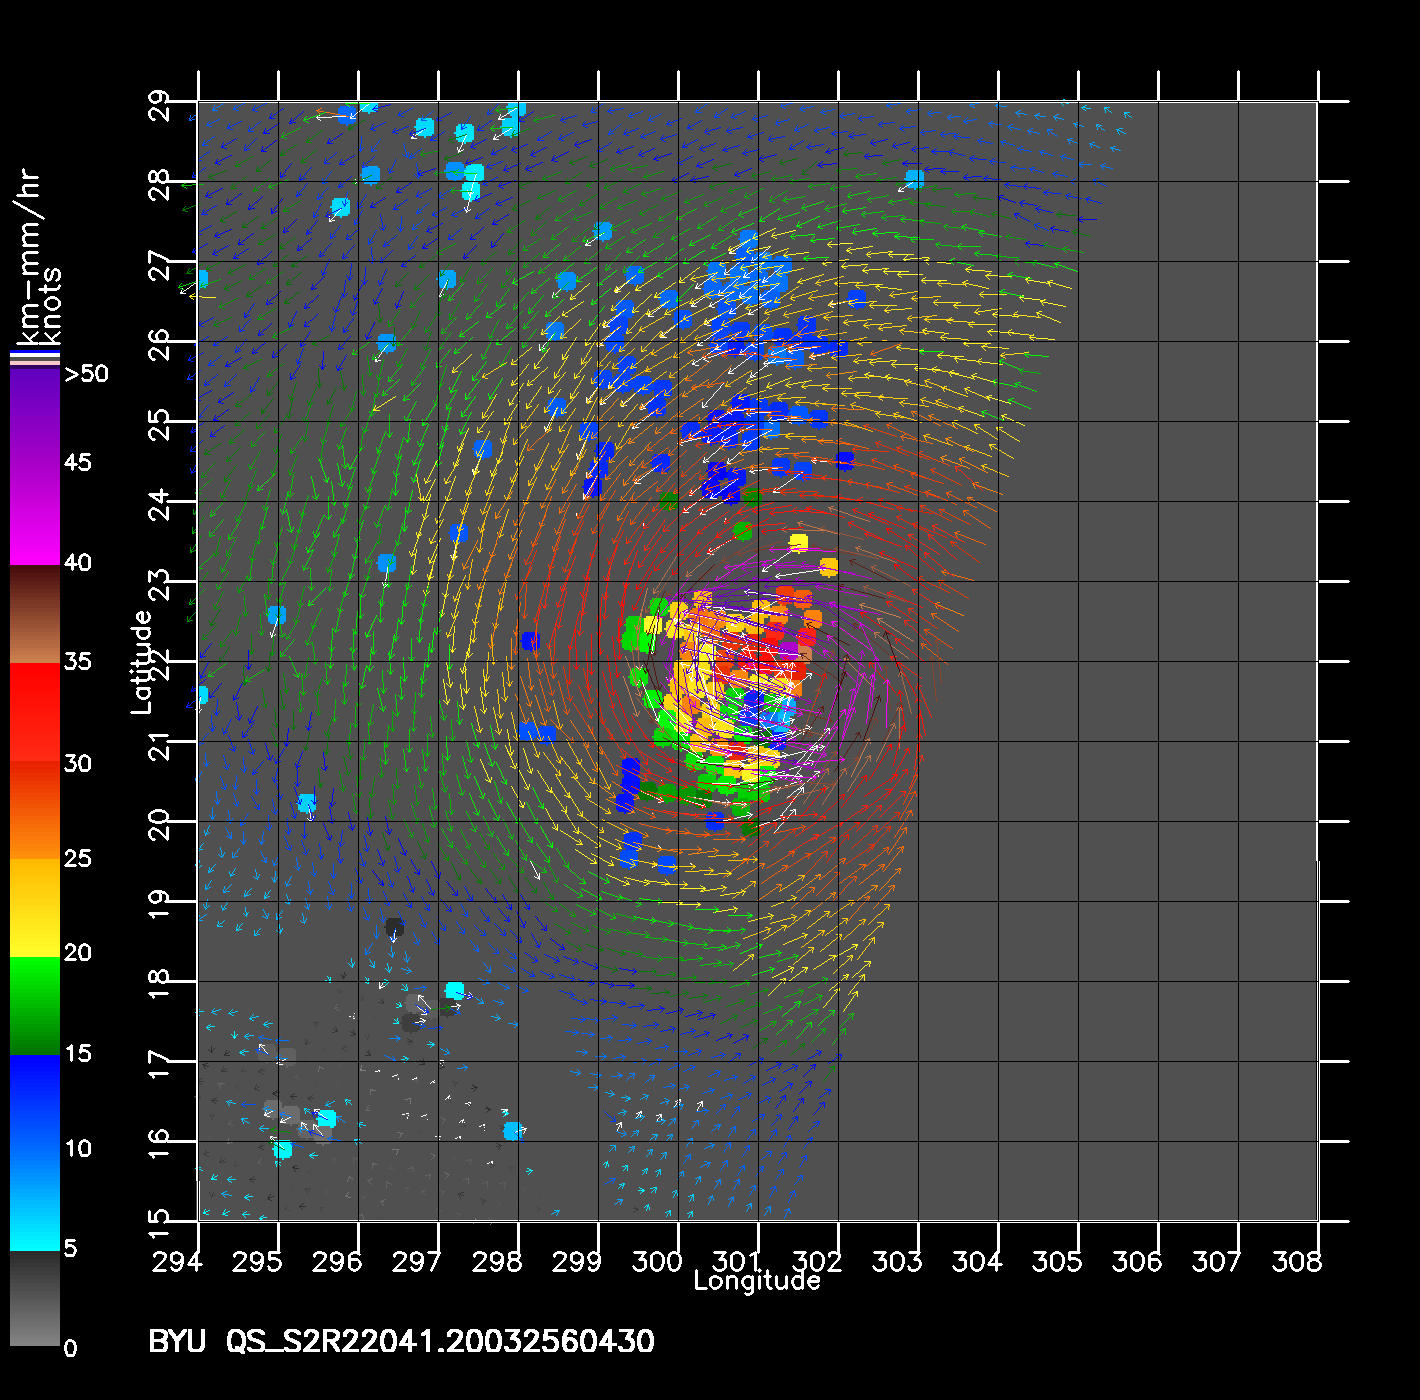Click the 29 latitude tick label

point(160,103)
